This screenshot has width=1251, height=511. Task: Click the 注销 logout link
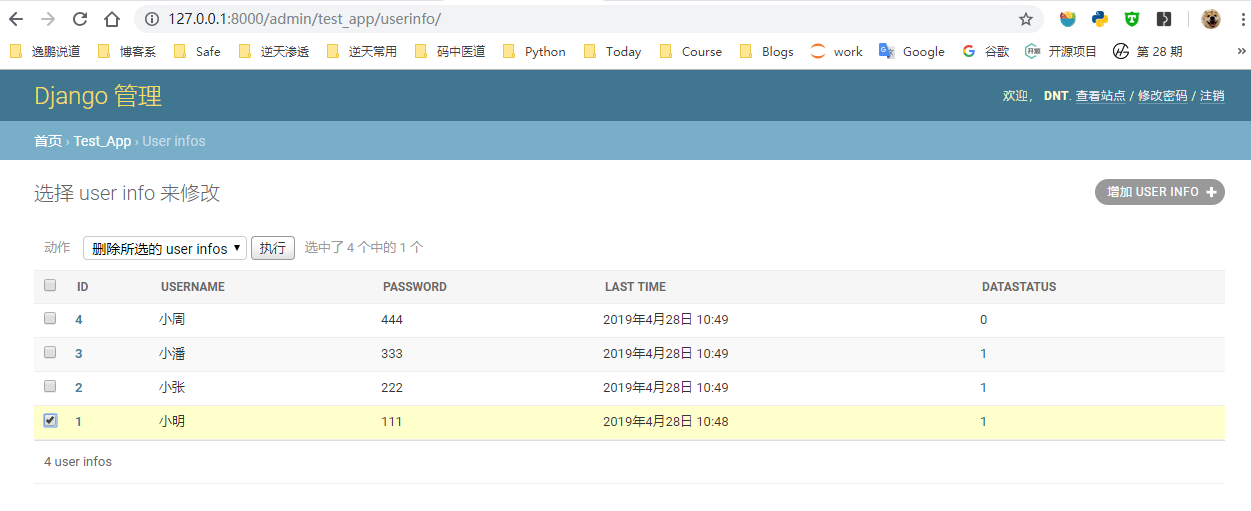pyautogui.click(x=1212, y=96)
